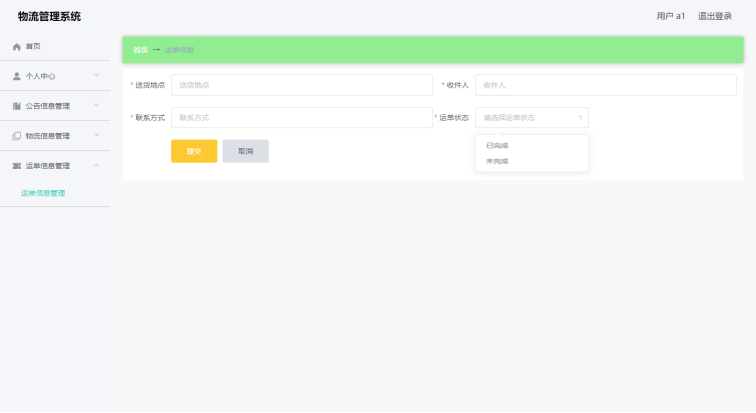Expand the 公告信息管理 chevron
The width and height of the screenshot is (756, 413).
click(x=96, y=105)
